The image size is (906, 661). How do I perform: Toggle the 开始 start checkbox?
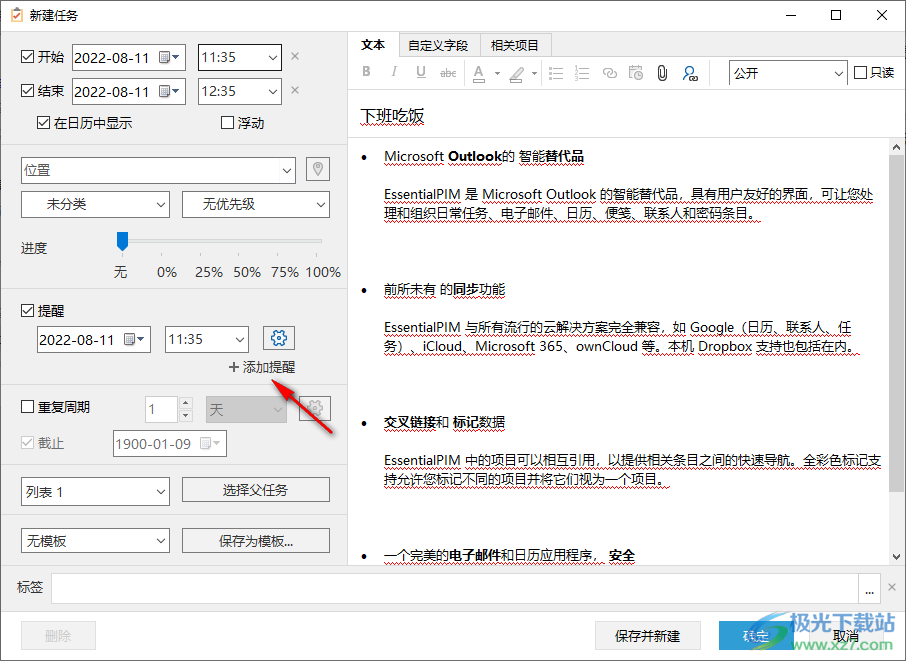[27, 56]
